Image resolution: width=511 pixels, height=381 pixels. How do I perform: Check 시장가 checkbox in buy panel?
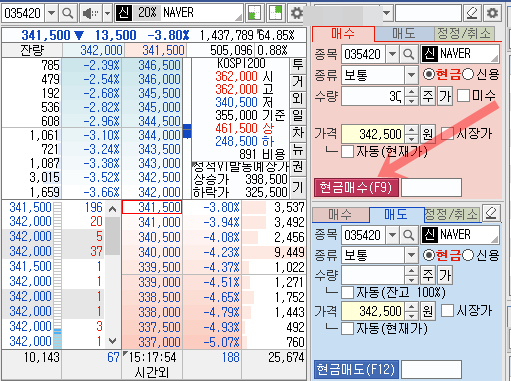pos(447,134)
